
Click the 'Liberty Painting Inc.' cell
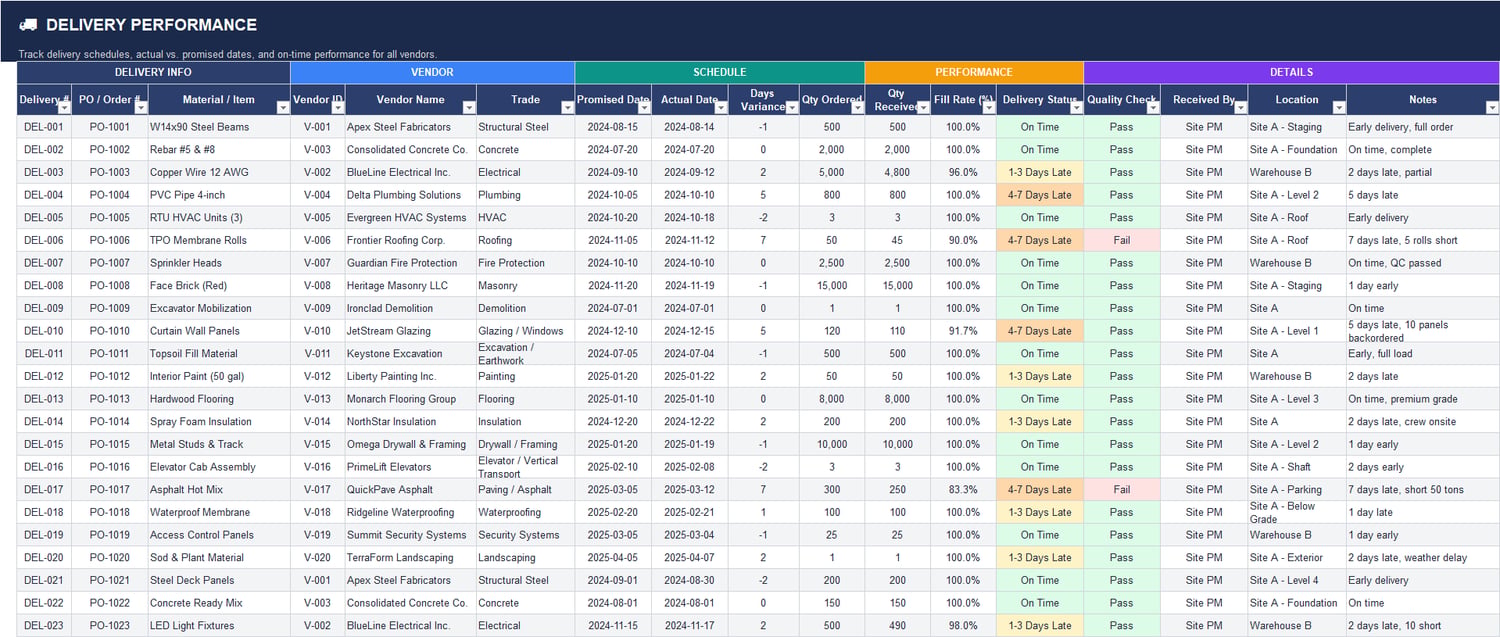click(x=410, y=376)
